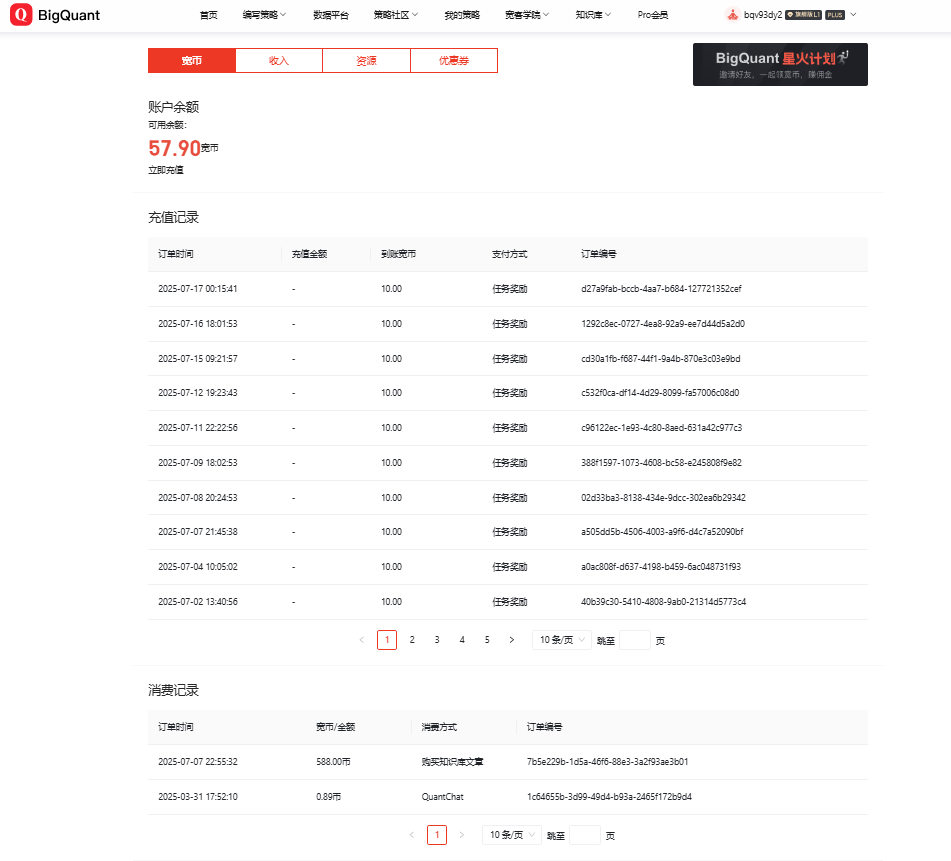The height and width of the screenshot is (861, 951).
Task: Open Pro会员 in the navigation bar
Action: tap(653, 15)
